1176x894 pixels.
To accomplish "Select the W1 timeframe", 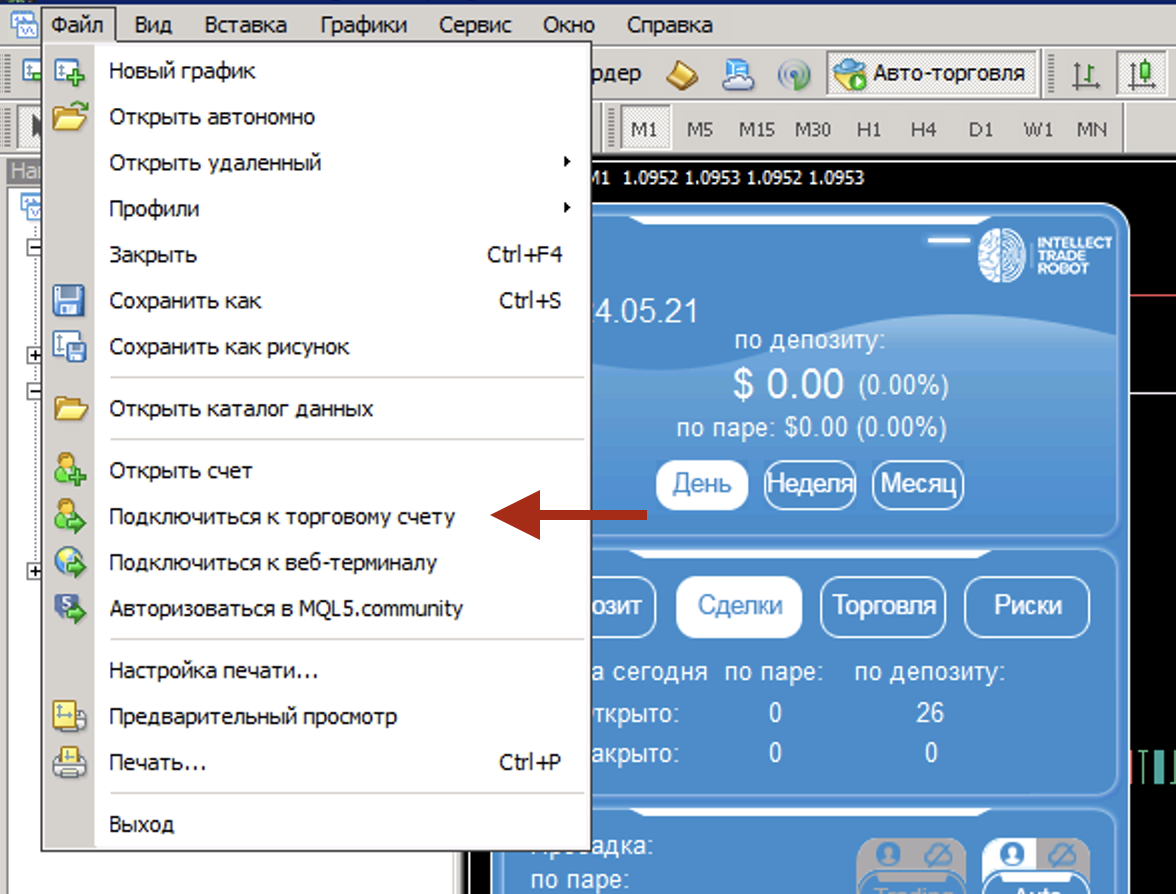I will tap(1038, 129).
